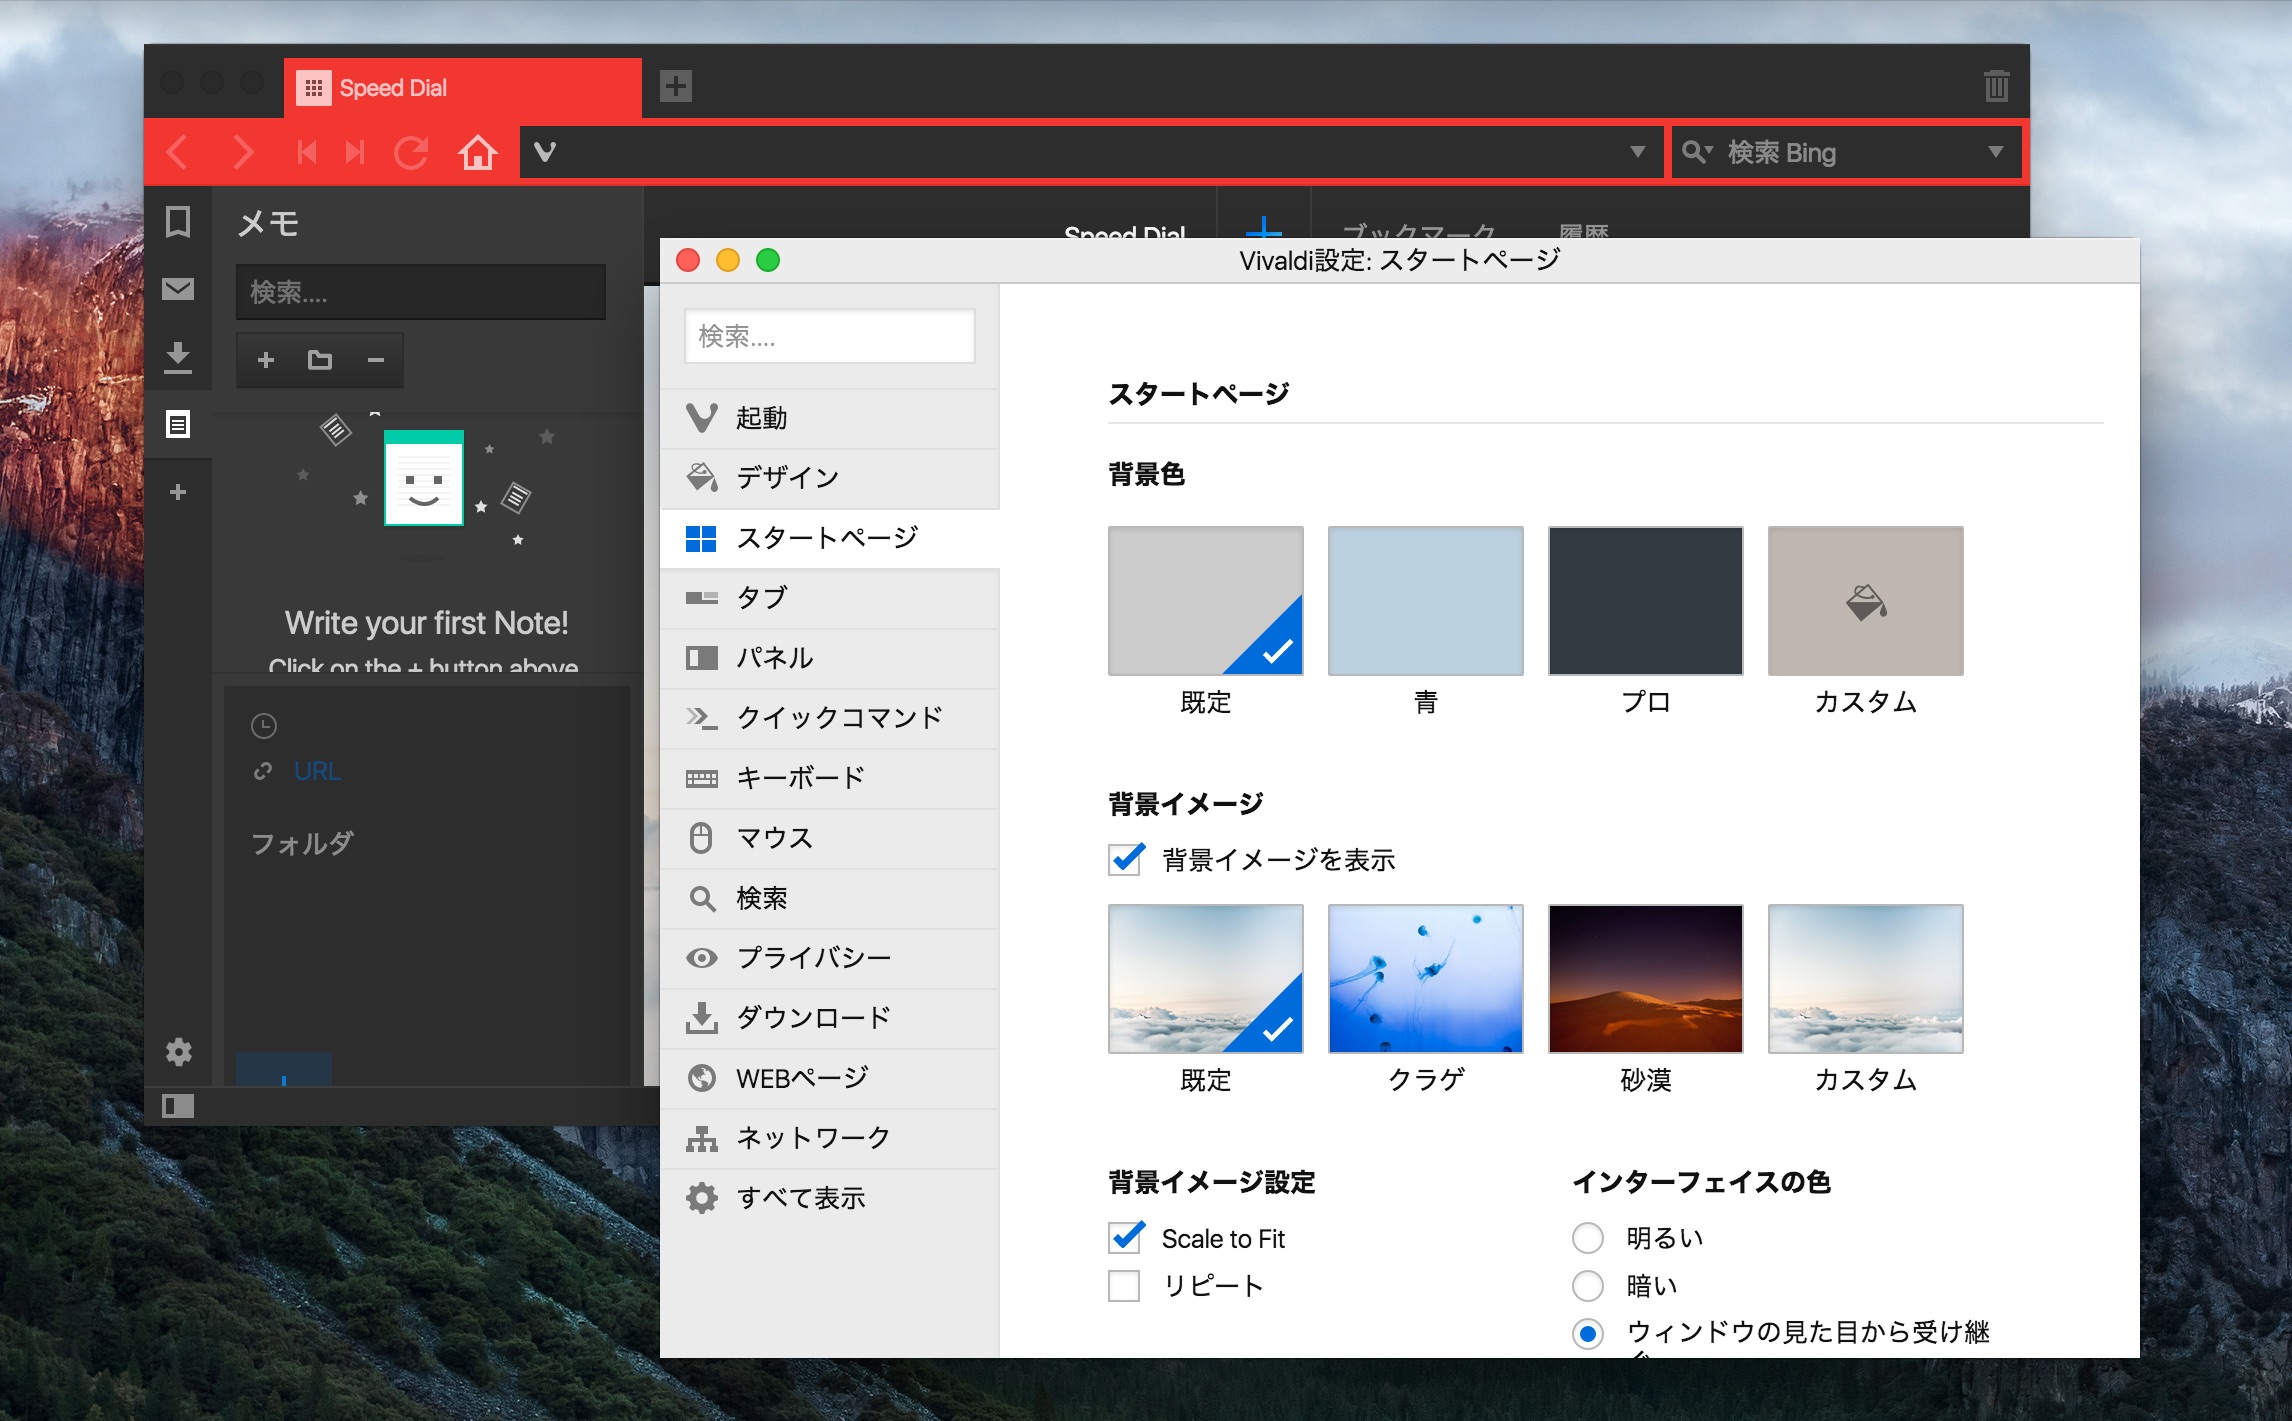Open the デザイン settings section
This screenshot has width=2292, height=1421.
coord(787,478)
